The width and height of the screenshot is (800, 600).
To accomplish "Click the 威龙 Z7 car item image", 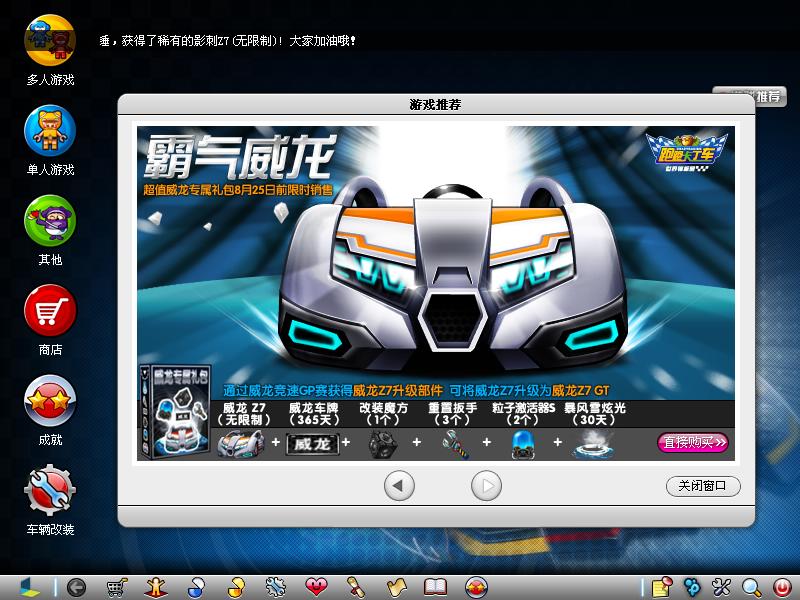I will [x=241, y=443].
